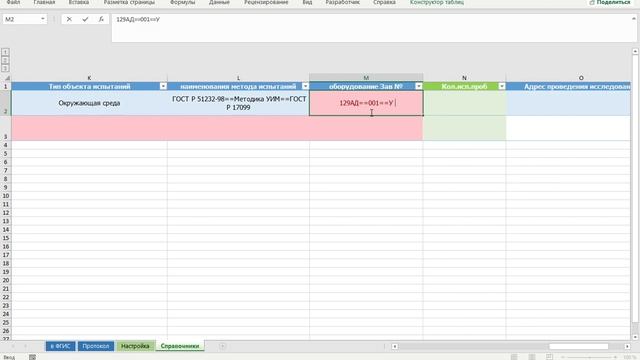The height and width of the screenshot is (360, 640).
Task: Open the Справка ribbon tab
Action: pos(384,2)
